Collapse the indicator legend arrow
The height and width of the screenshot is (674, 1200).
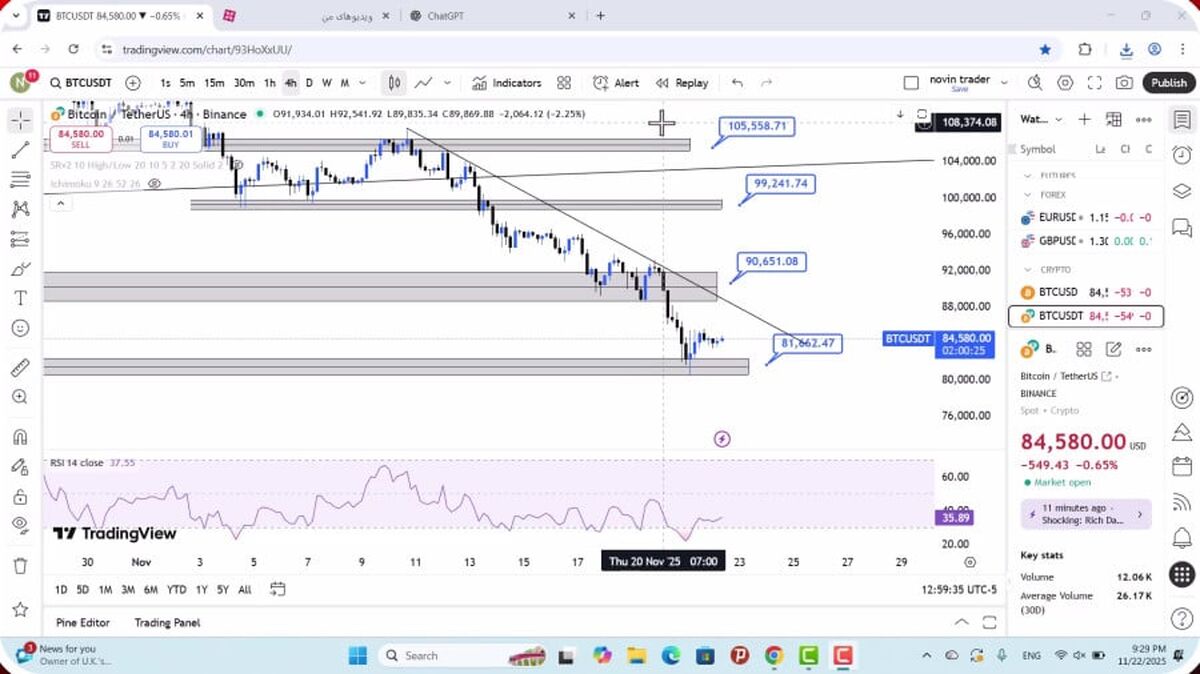tap(59, 203)
